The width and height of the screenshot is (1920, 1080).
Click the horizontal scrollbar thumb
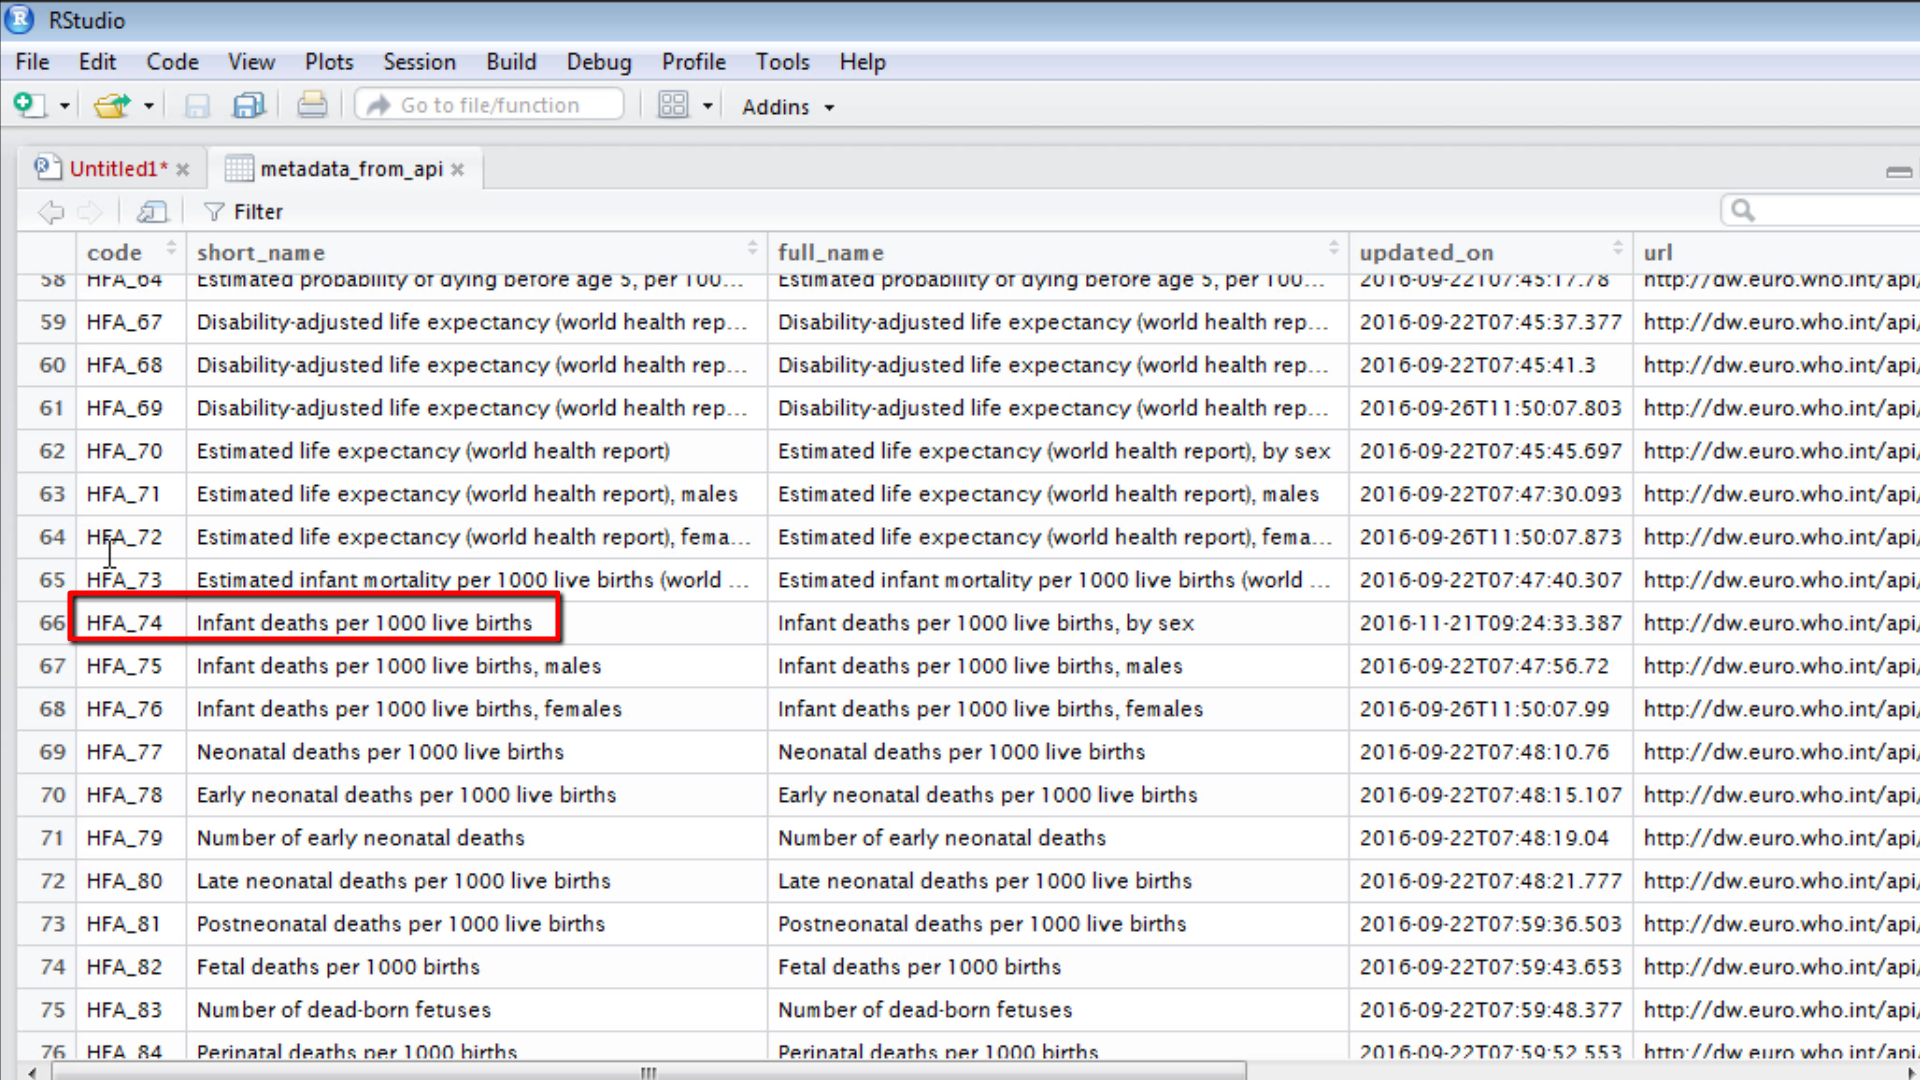(649, 1072)
